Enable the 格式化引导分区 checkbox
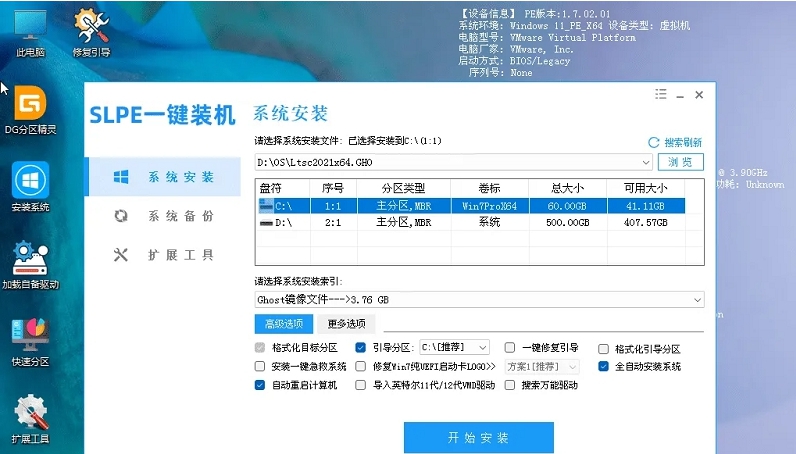The height and width of the screenshot is (454, 796). (x=603, y=349)
